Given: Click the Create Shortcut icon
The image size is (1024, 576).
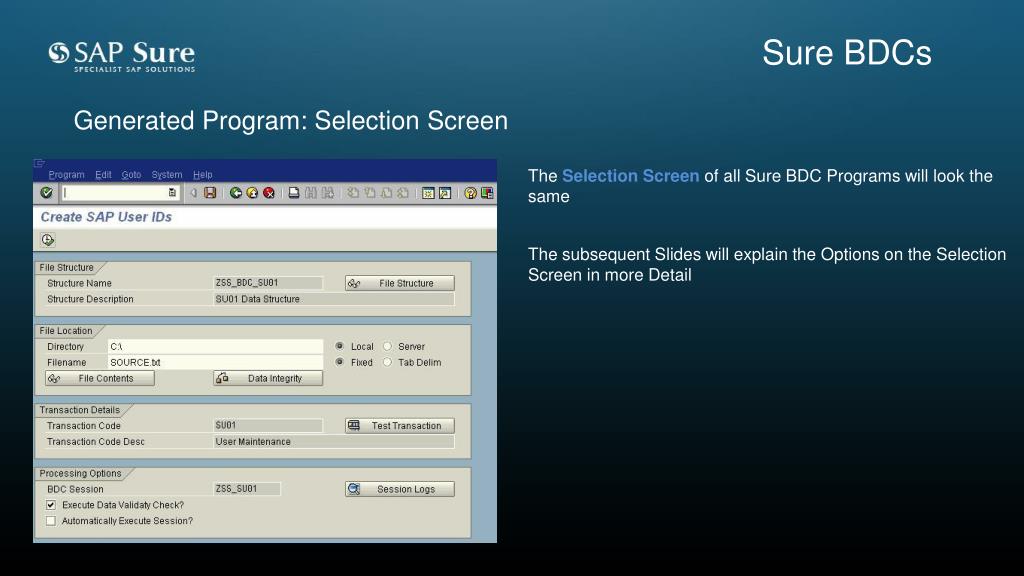Looking at the screenshot, I should click(x=445, y=193).
